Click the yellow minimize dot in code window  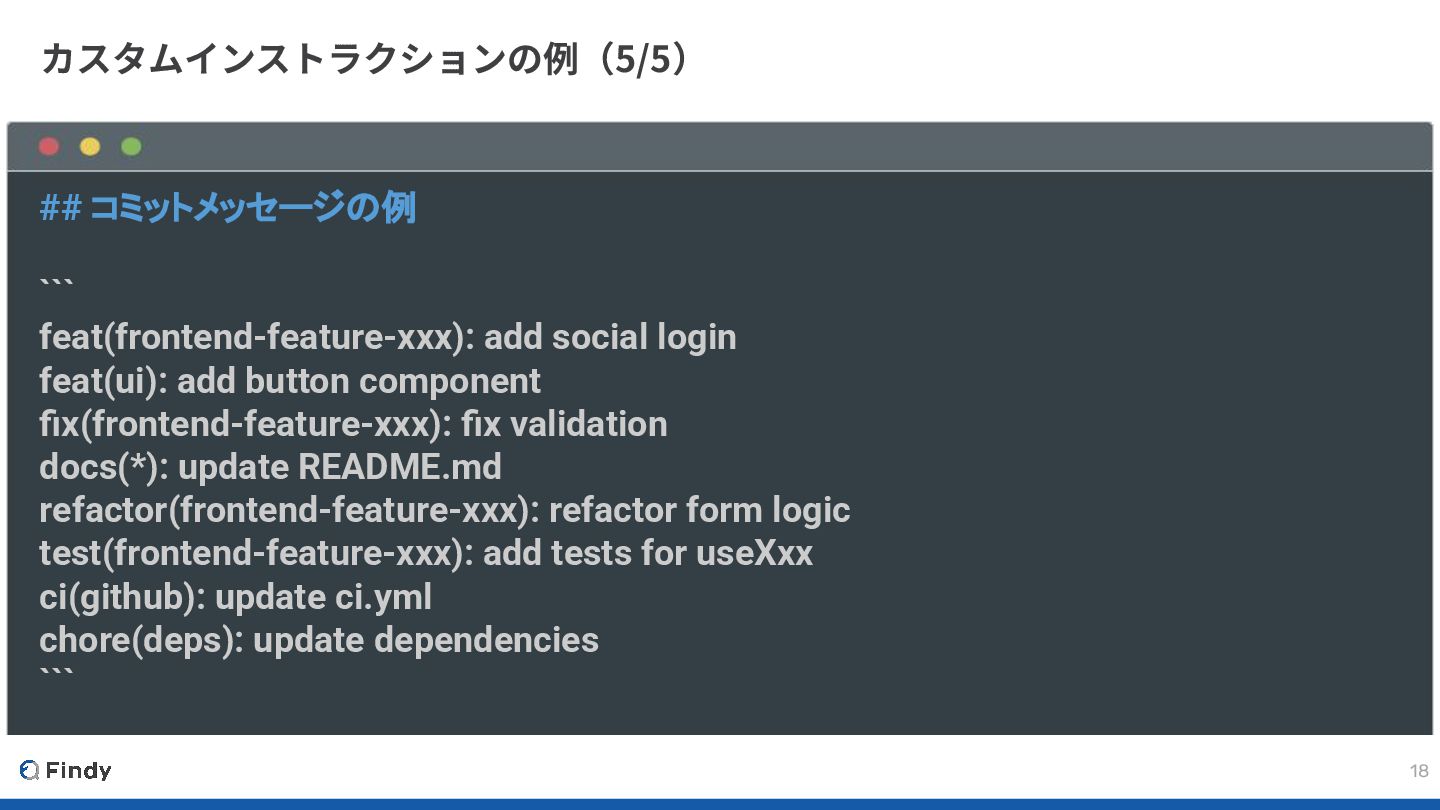[x=90, y=147]
